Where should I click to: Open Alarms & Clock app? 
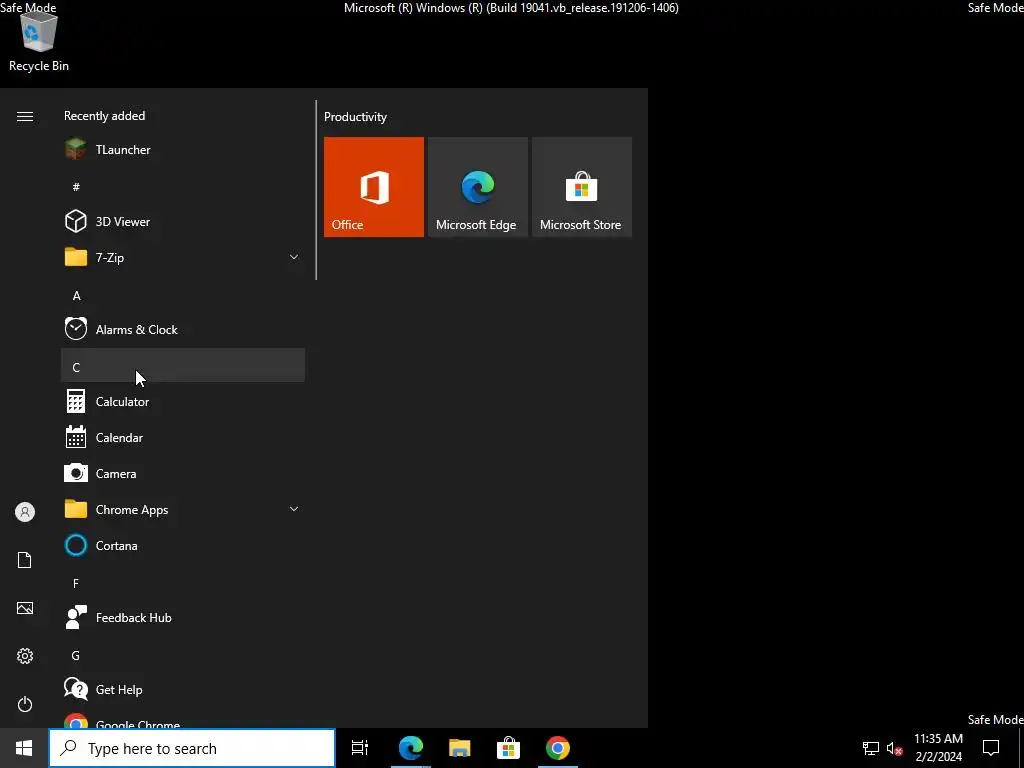click(x=183, y=329)
